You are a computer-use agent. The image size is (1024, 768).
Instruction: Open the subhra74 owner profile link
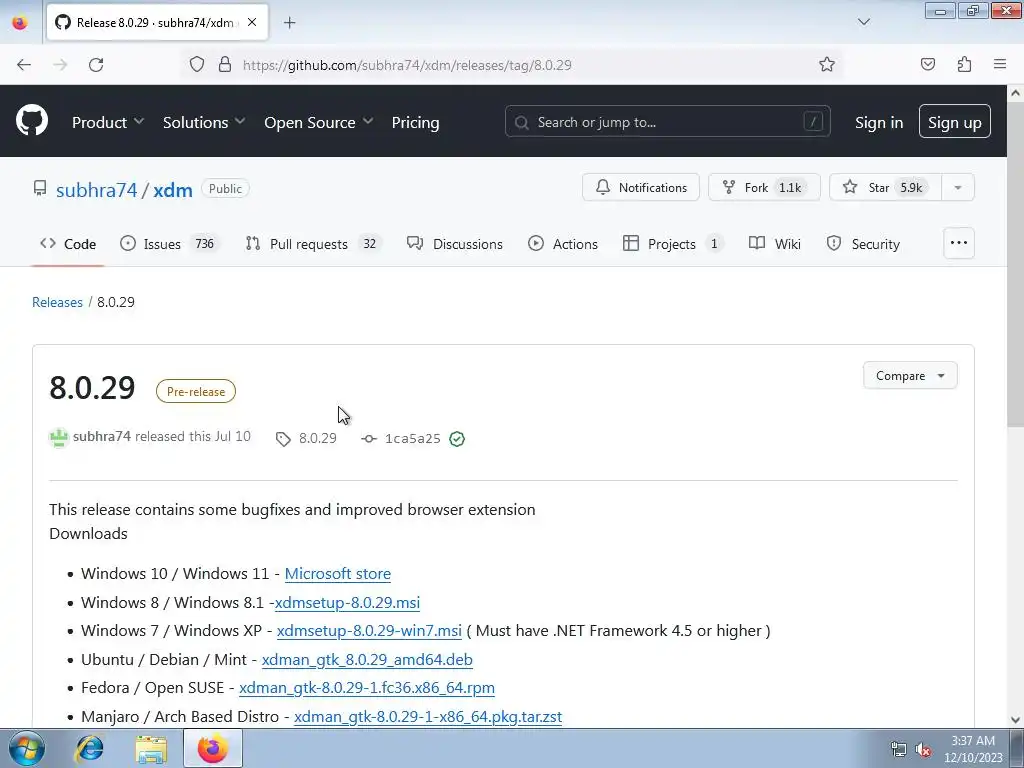[97, 190]
